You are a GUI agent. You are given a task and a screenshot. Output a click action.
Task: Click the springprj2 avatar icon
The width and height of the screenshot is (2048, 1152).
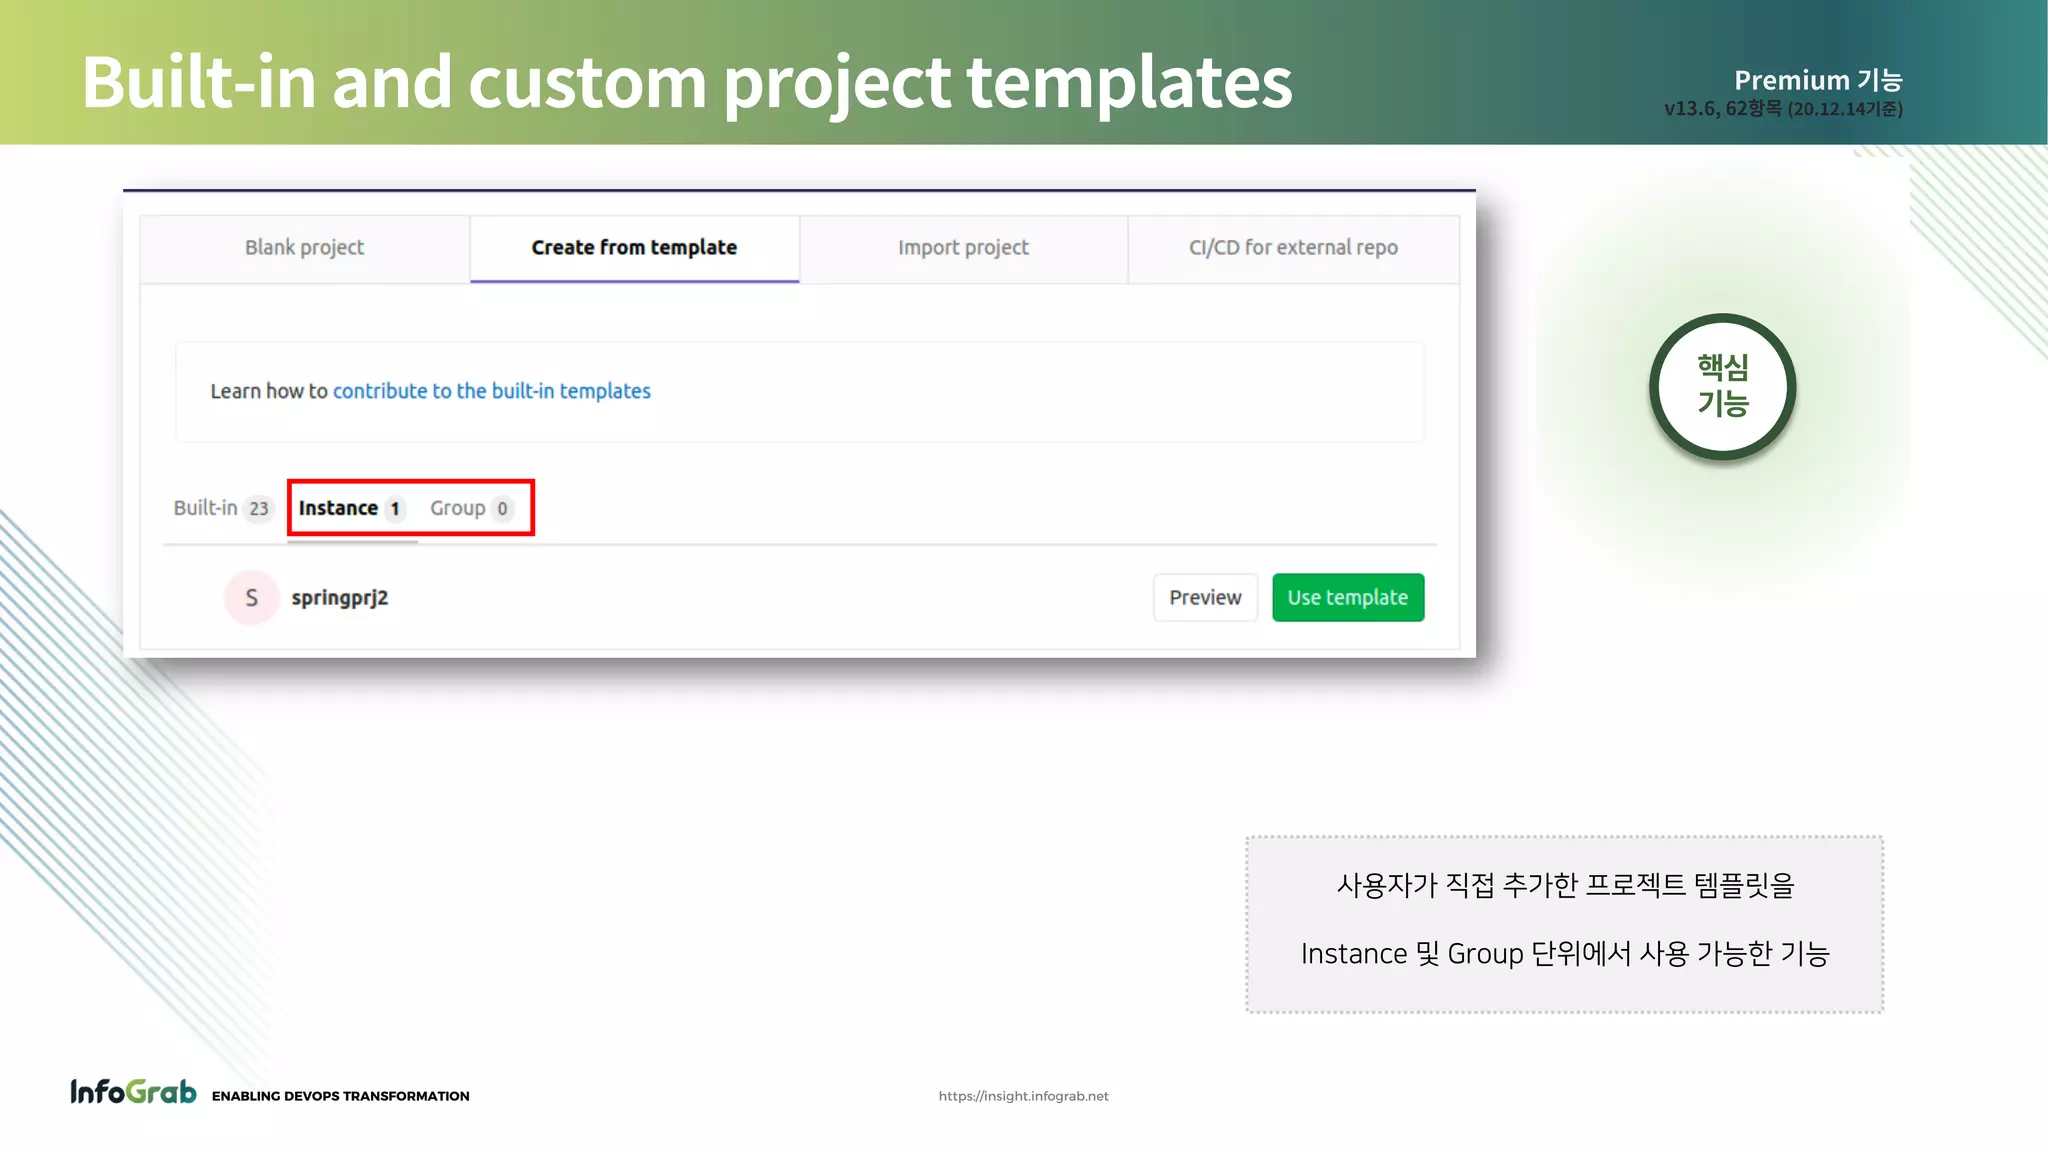[251, 598]
